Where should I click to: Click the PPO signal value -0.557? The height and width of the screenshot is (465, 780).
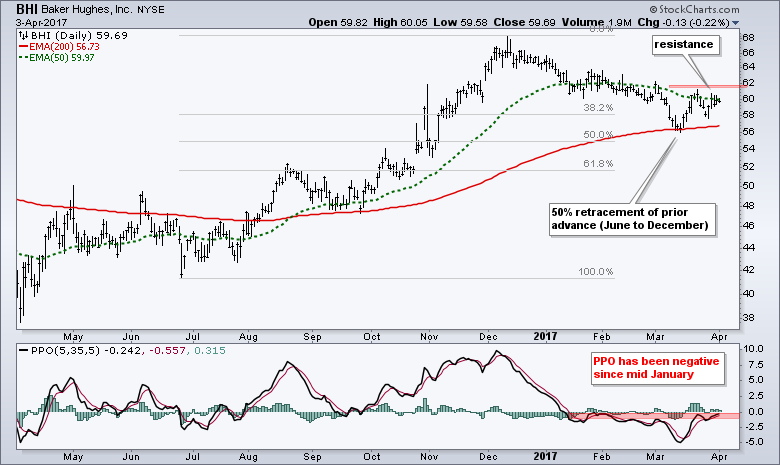pyautogui.click(x=166, y=351)
